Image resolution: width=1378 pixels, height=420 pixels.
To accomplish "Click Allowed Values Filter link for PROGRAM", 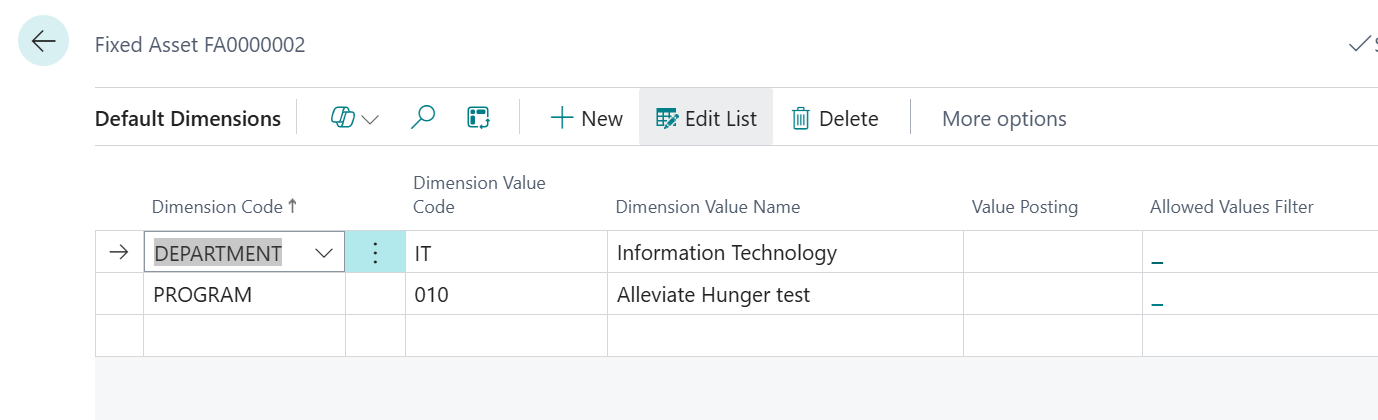I will pos(1157,299).
